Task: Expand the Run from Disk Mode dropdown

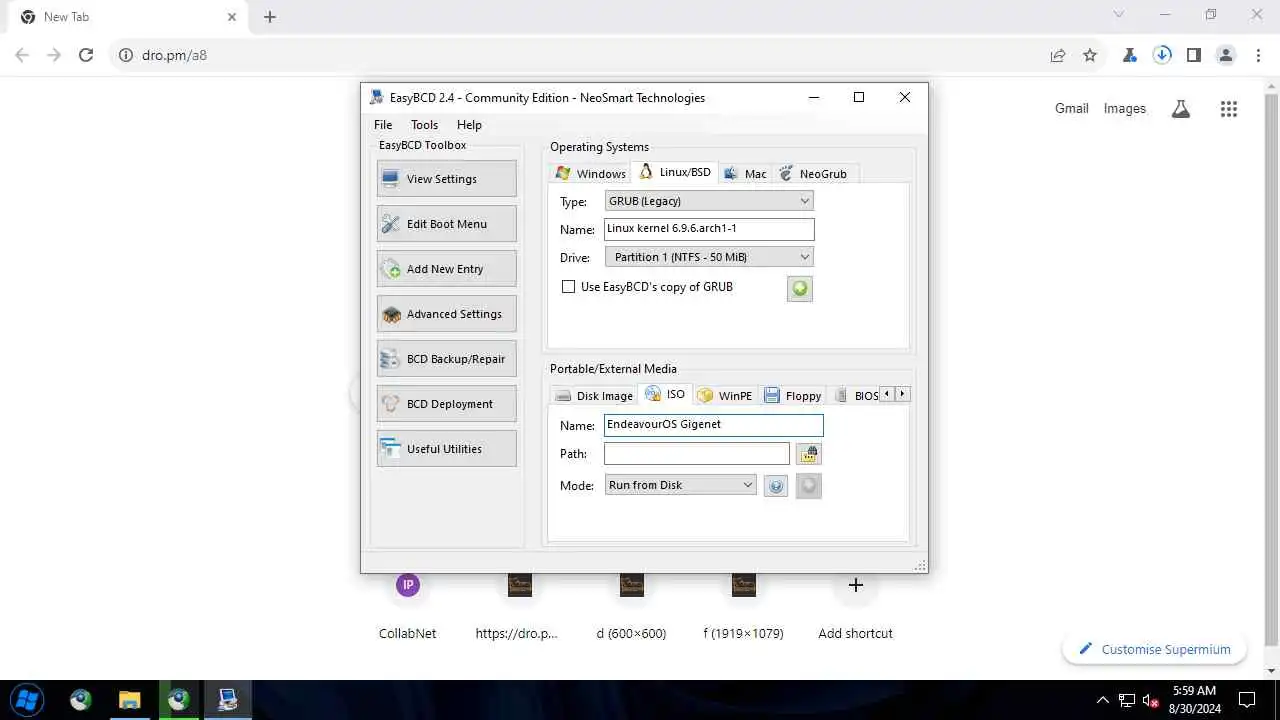Action: click(681, 485)
